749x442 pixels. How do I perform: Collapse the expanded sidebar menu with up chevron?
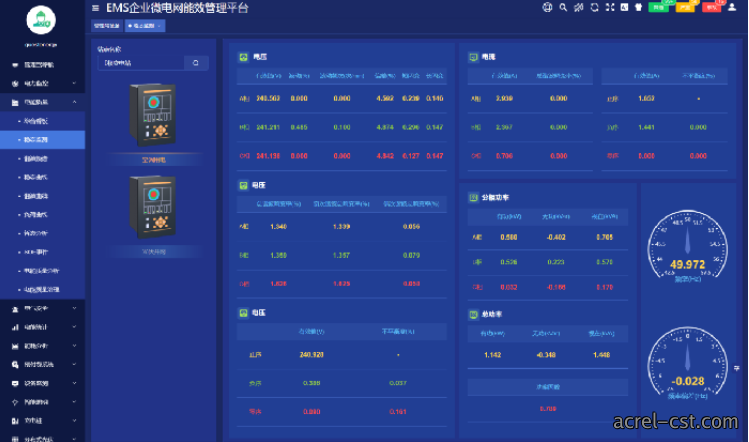click(x=74, y=102)
